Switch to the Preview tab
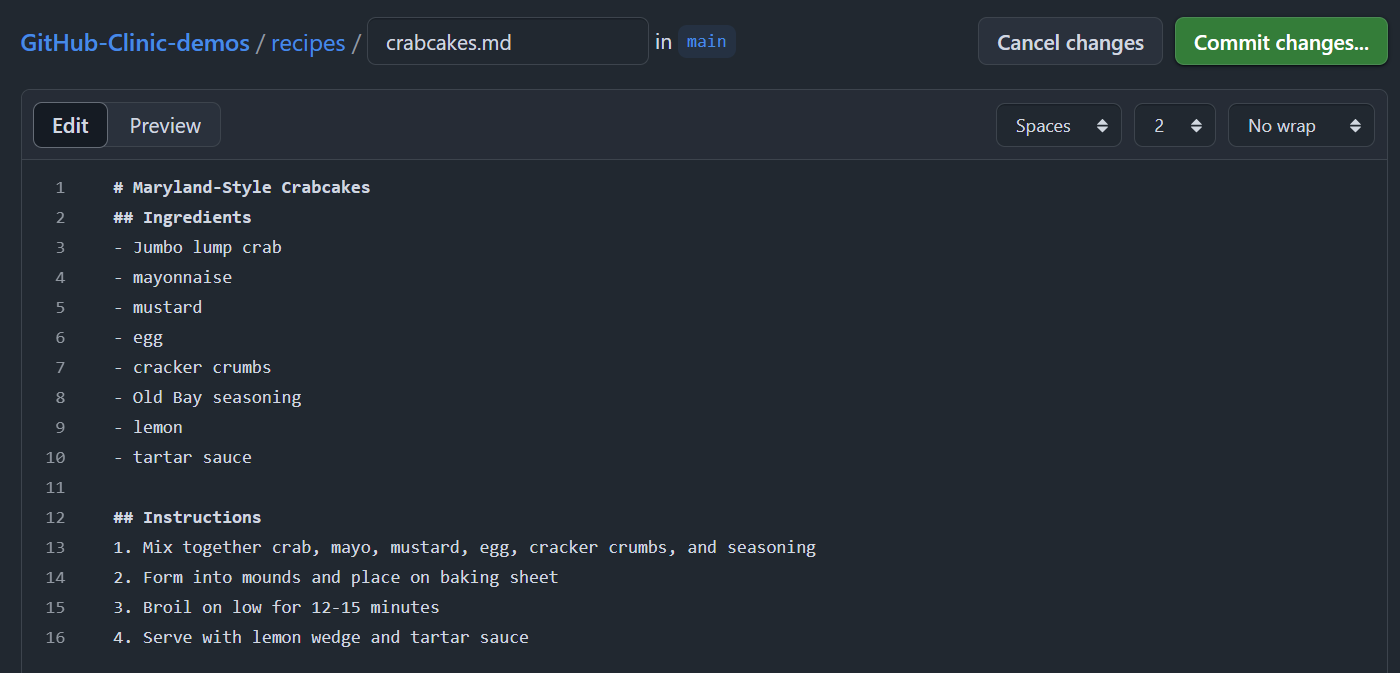This screenshot has width=1400, height=673. 165,125
